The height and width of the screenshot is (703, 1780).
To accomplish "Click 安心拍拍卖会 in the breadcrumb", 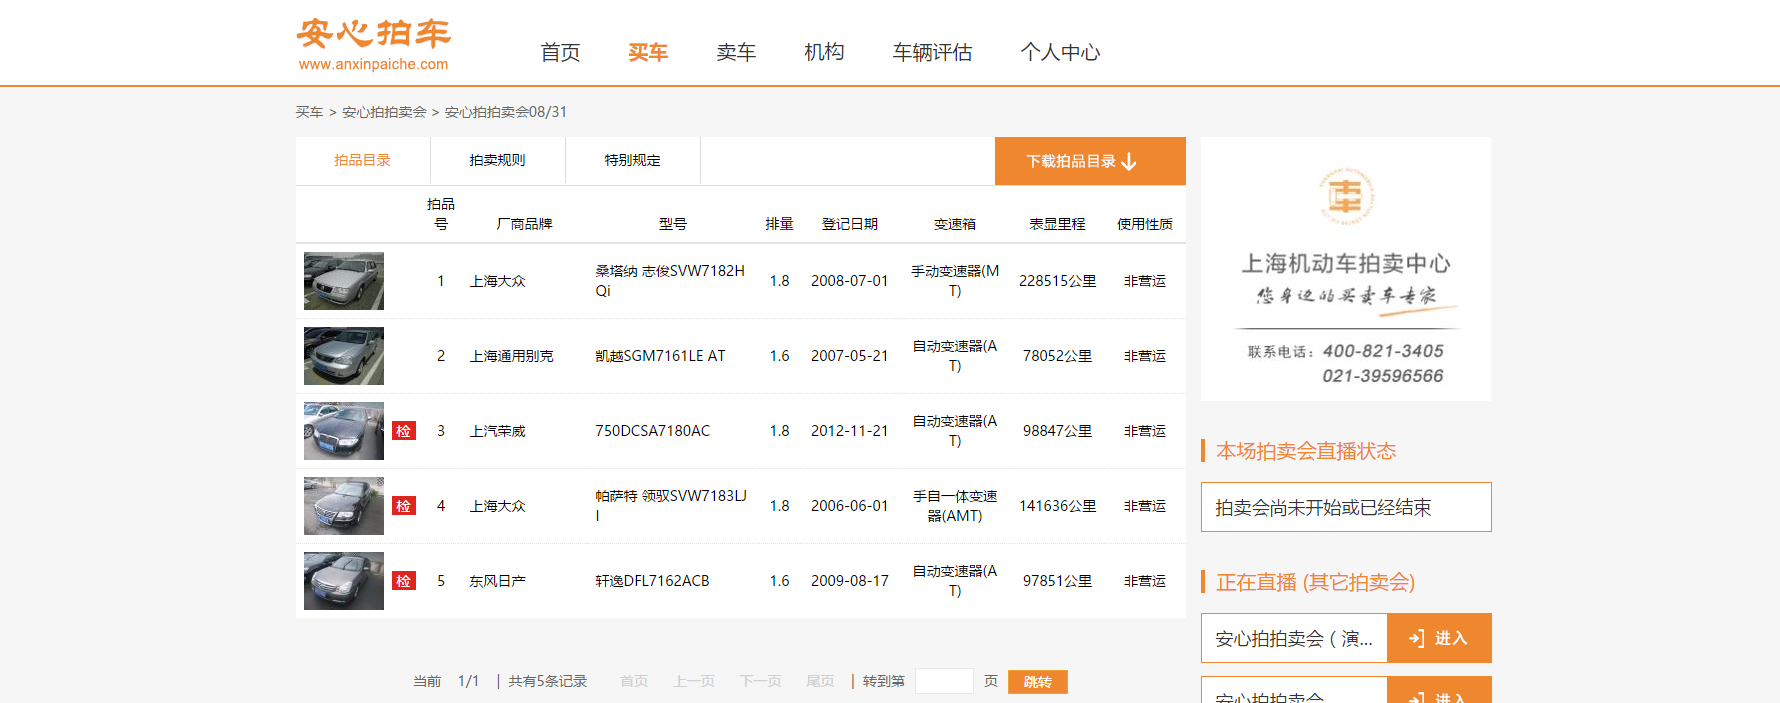I will coord(384,112).
